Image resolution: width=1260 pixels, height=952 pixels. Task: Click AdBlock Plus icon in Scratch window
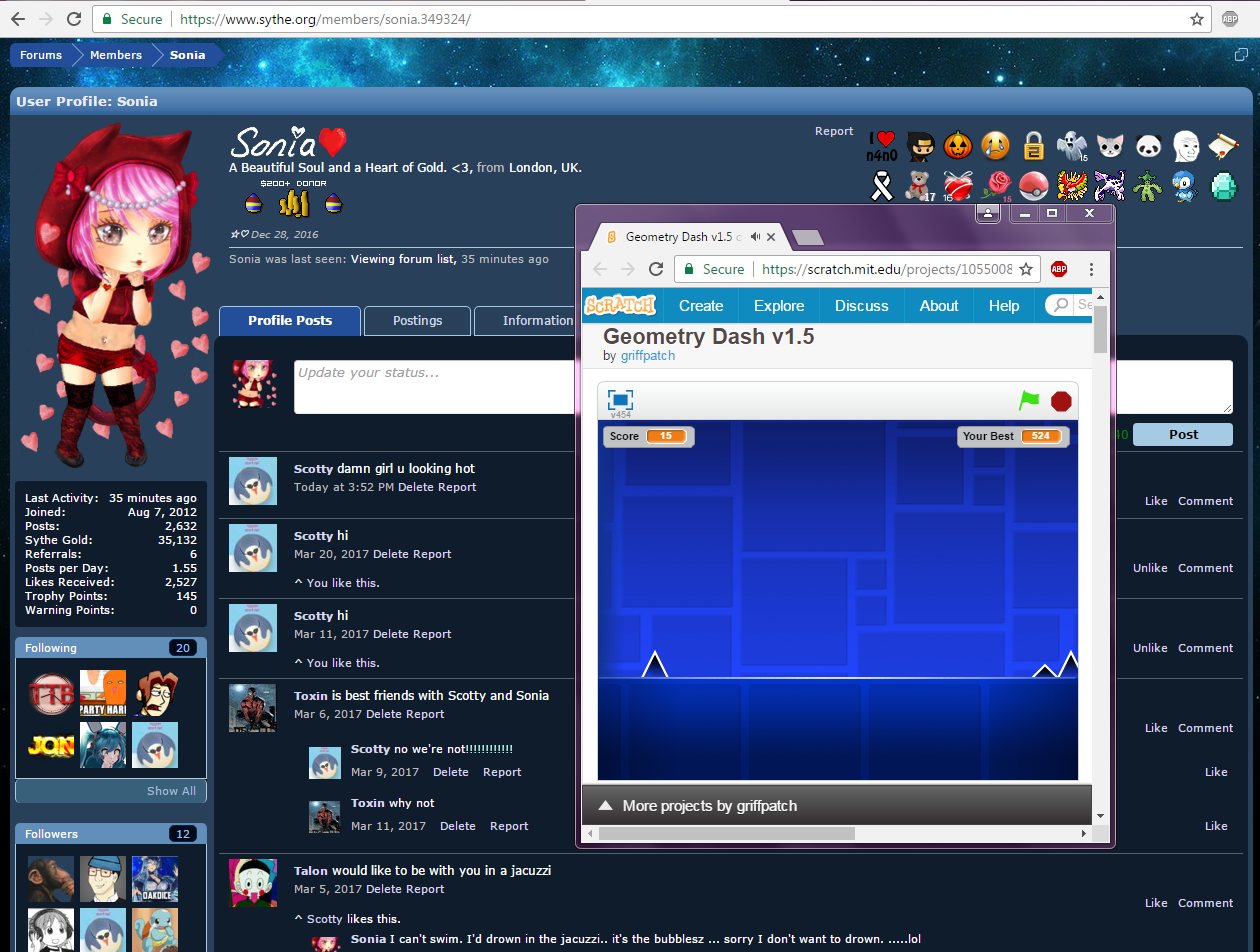(x=1058, y=269)
